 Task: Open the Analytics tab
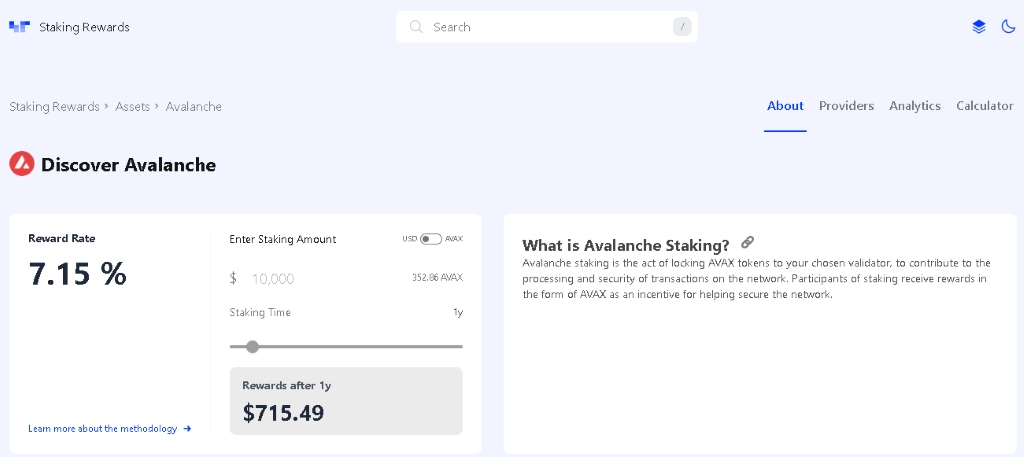(915, 106)
